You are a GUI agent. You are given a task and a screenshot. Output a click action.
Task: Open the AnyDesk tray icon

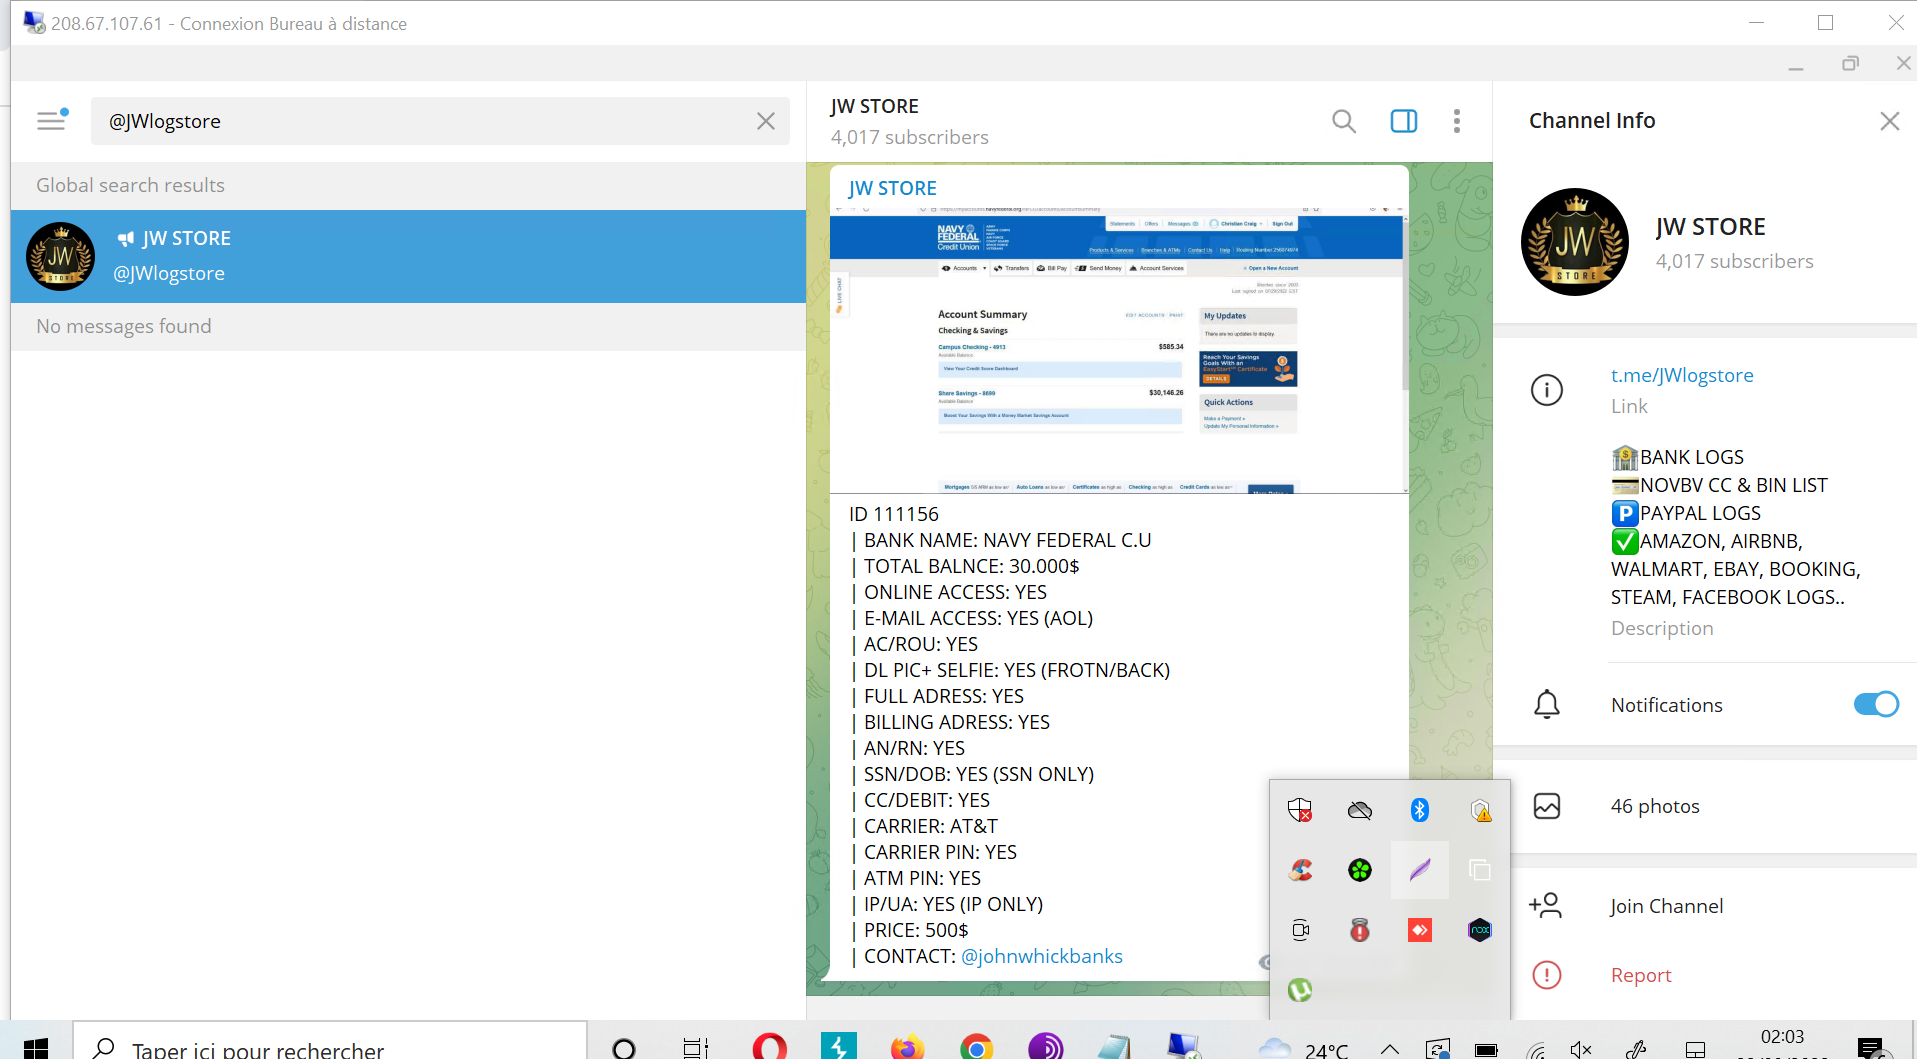click(x=1420, y=930)
